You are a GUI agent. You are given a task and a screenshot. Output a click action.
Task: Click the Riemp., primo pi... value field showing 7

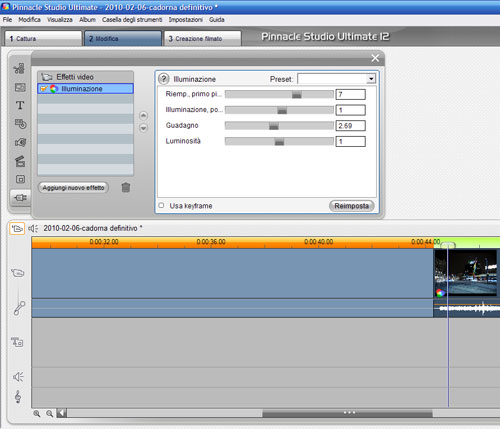(350, 94)
